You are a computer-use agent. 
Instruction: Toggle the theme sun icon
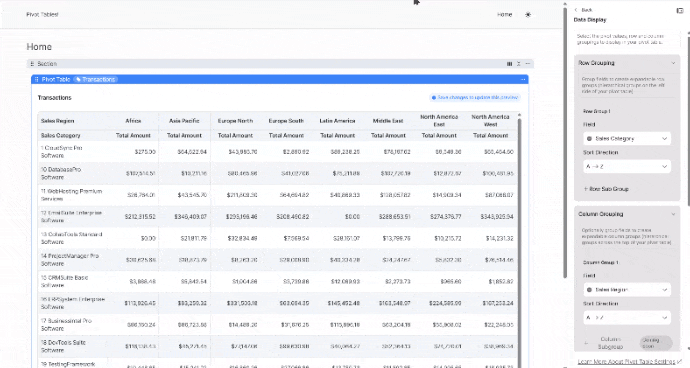tap(528, 15)
